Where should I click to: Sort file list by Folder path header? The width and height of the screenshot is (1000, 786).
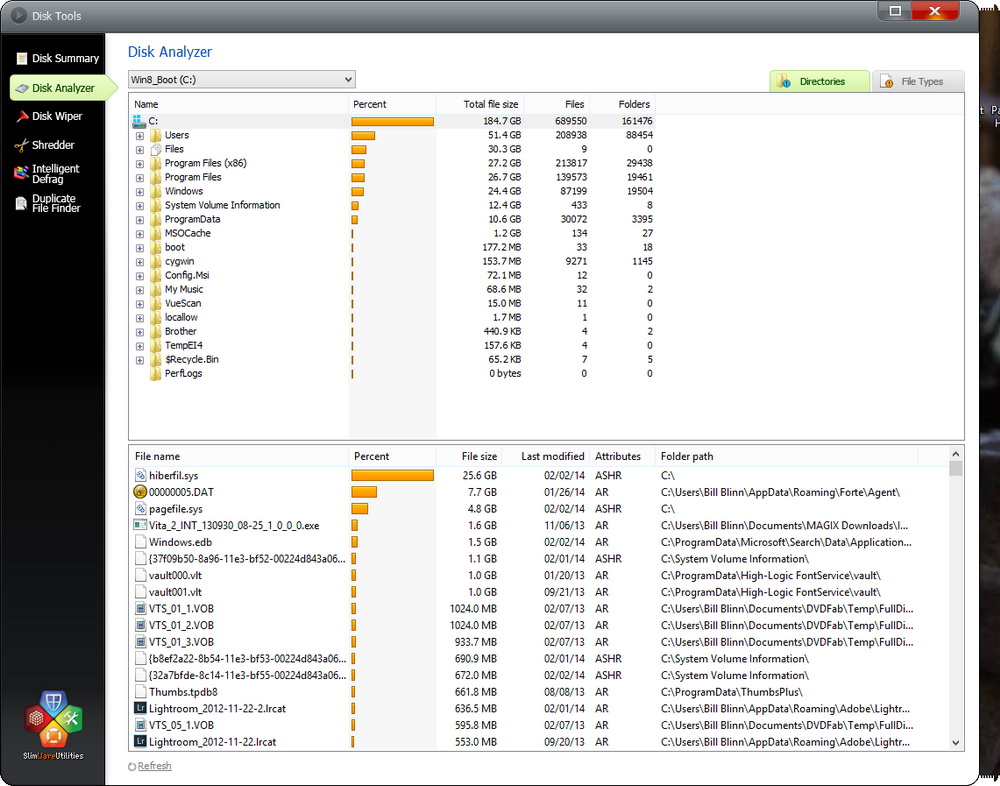(x=786, y=456)
